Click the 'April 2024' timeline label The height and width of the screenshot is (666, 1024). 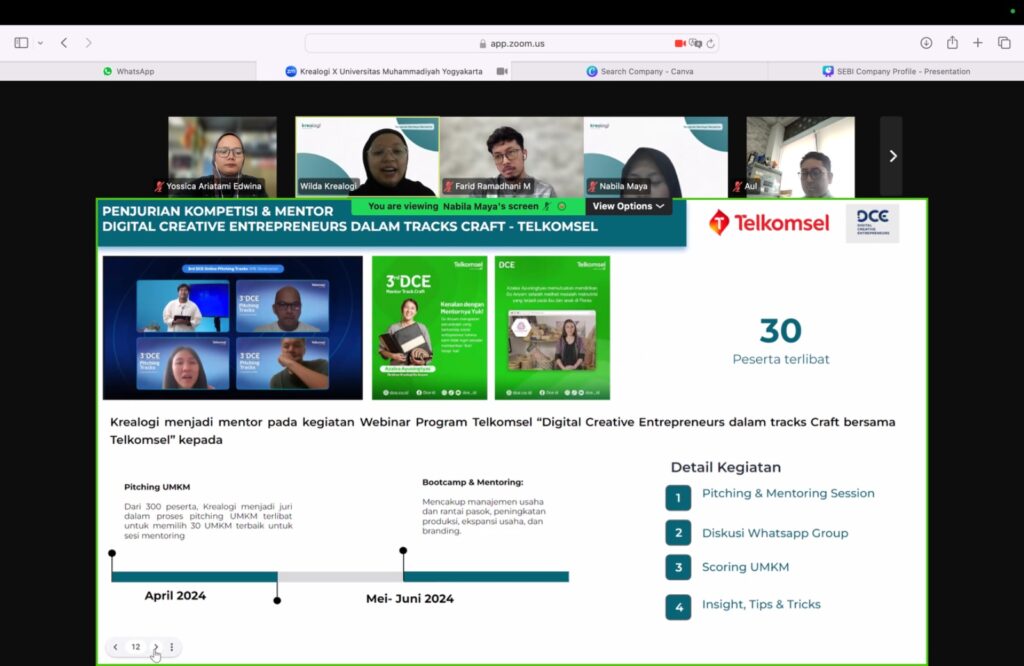175,595
